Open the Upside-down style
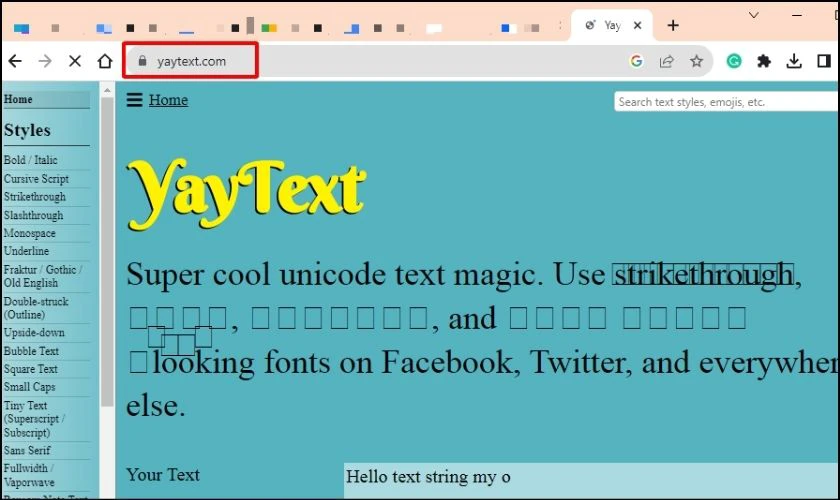Screen dimensions: 840x500 point(34,332)
